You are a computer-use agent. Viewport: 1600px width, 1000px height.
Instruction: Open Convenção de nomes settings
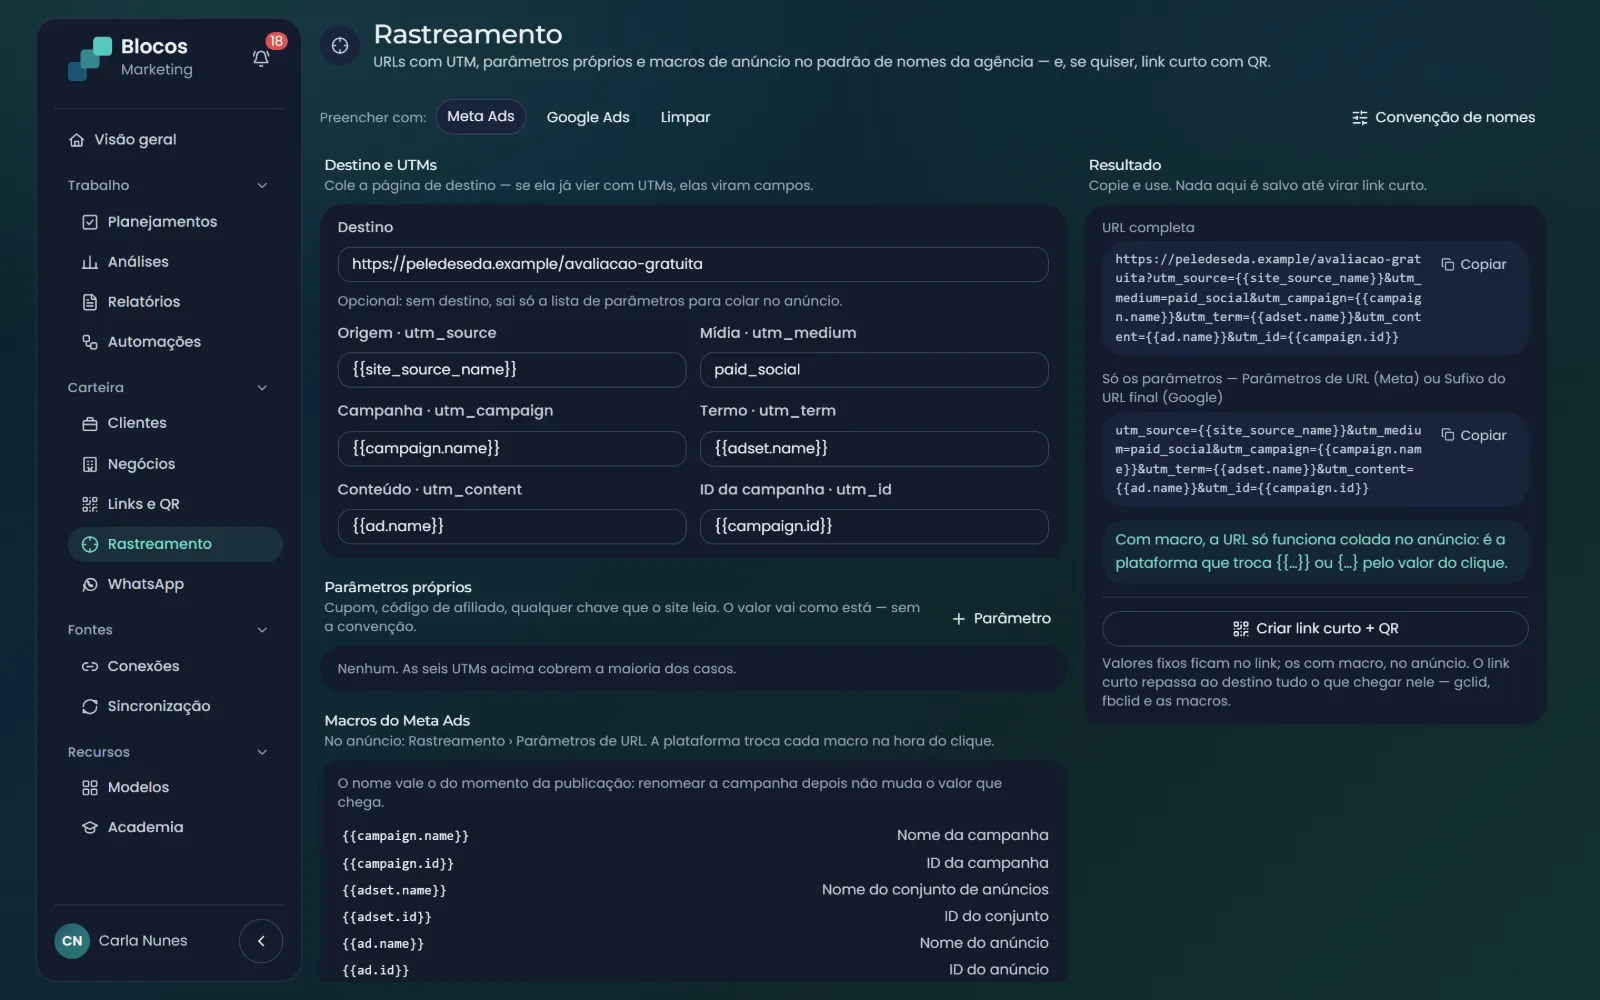(1443, 117)
